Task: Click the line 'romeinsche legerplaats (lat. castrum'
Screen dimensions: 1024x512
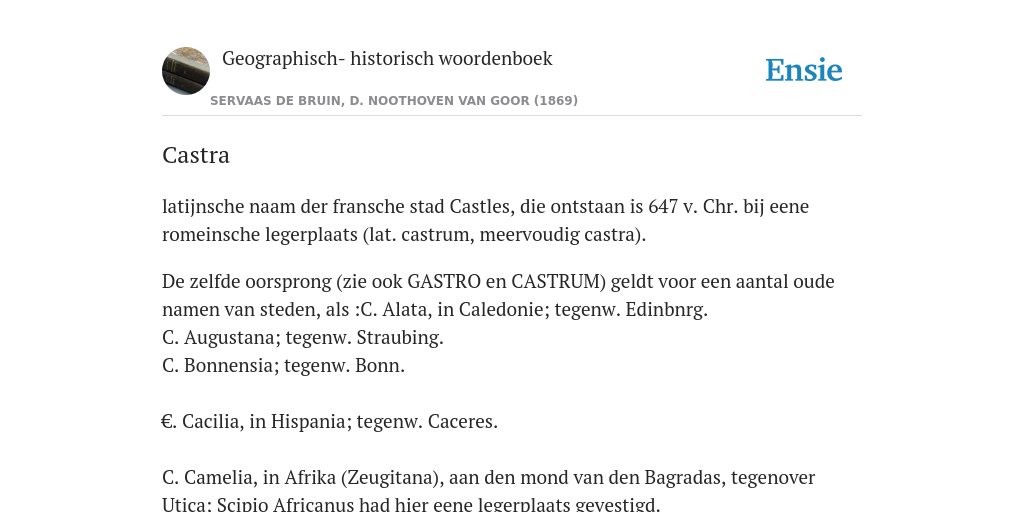Action: [404, 234]
